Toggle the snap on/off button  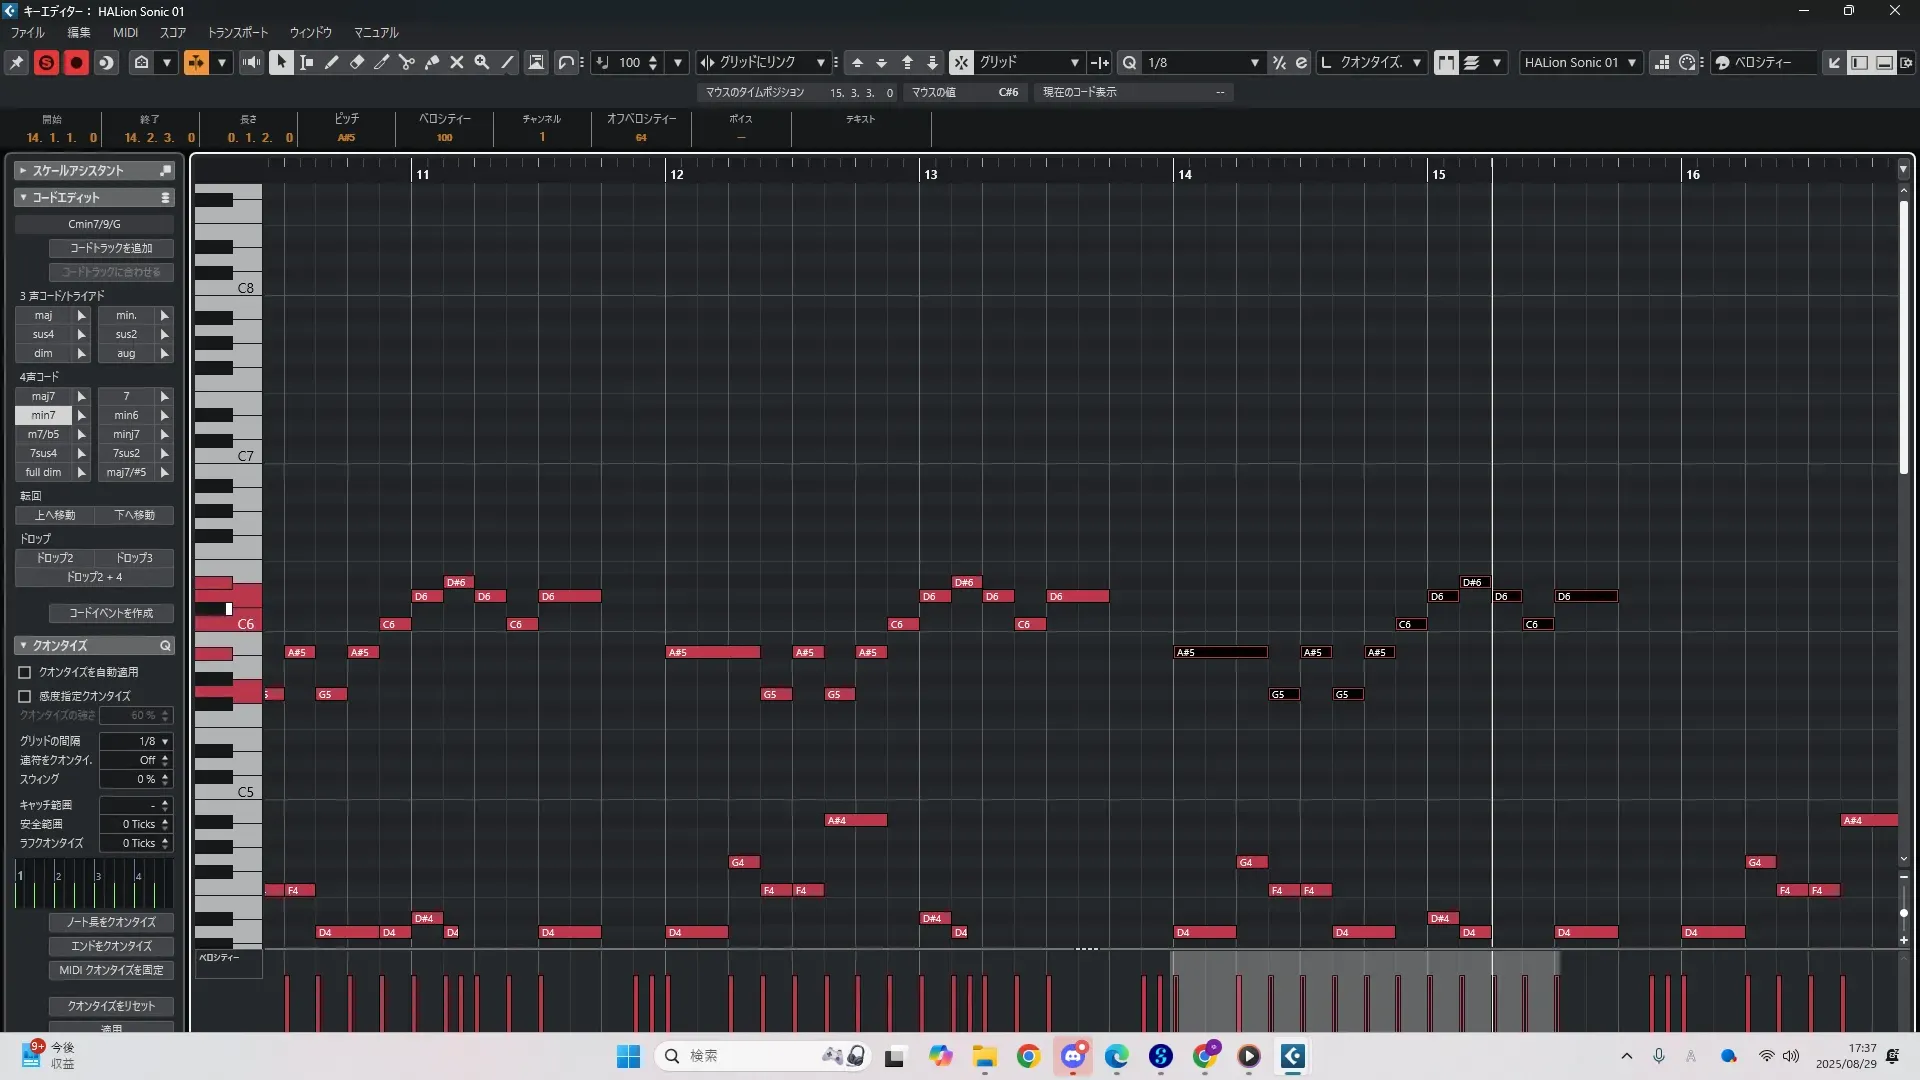tap(960, 62)
